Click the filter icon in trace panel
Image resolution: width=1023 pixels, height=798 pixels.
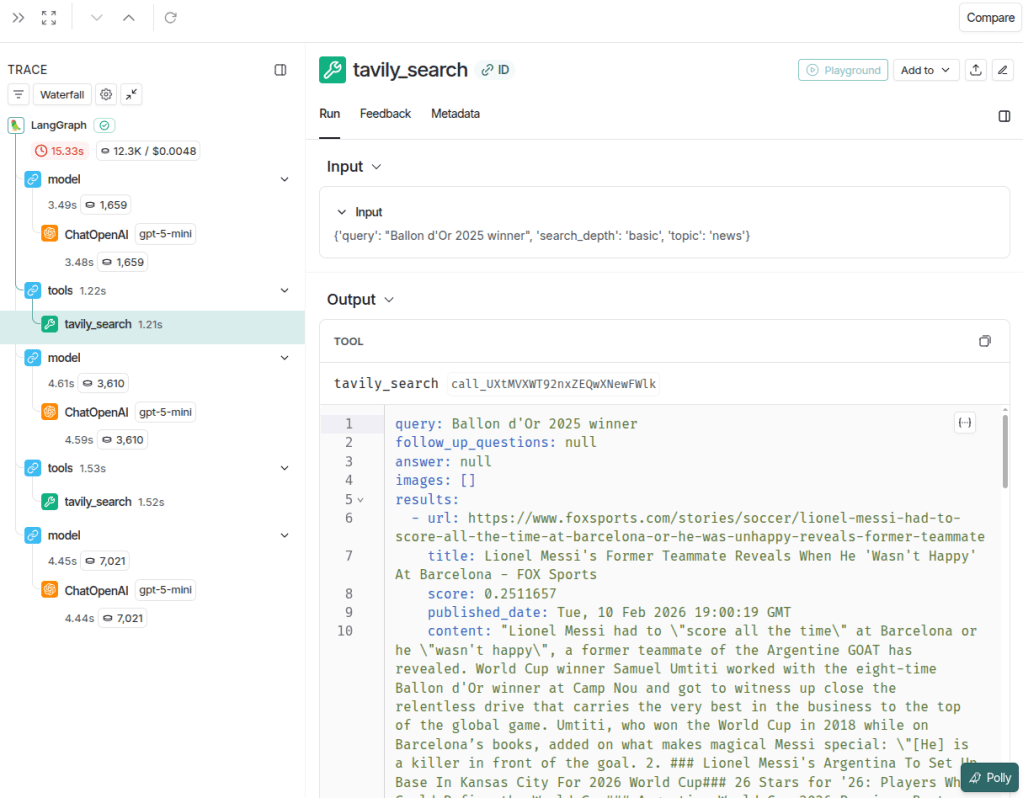coord(18,95)
